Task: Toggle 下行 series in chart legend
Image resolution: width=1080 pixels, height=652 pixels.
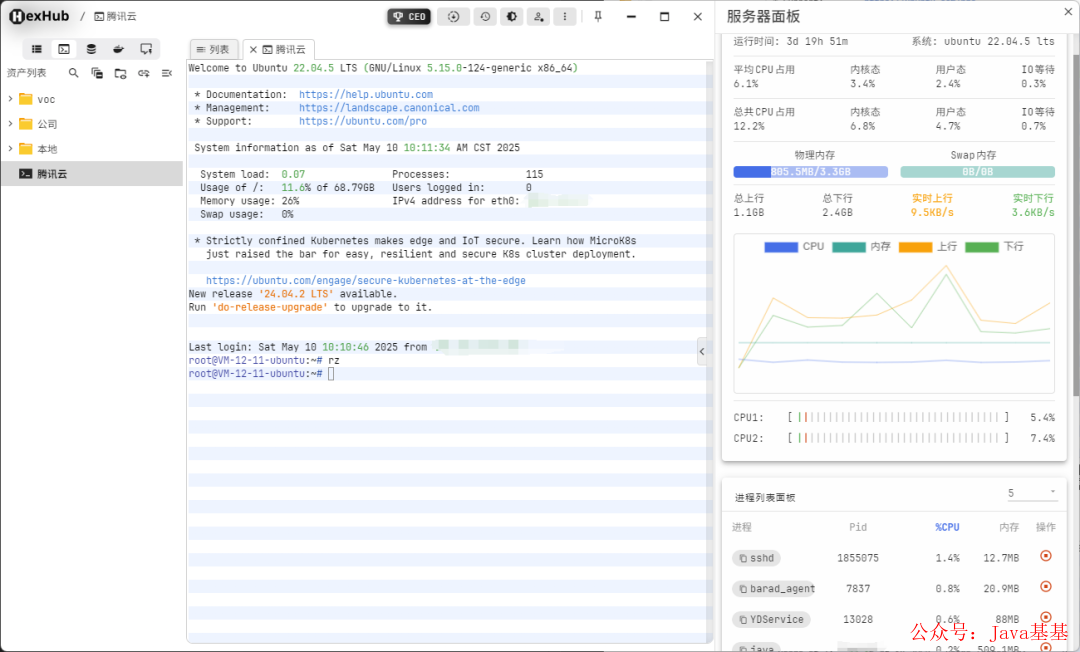Action: [x=994, y=246]
